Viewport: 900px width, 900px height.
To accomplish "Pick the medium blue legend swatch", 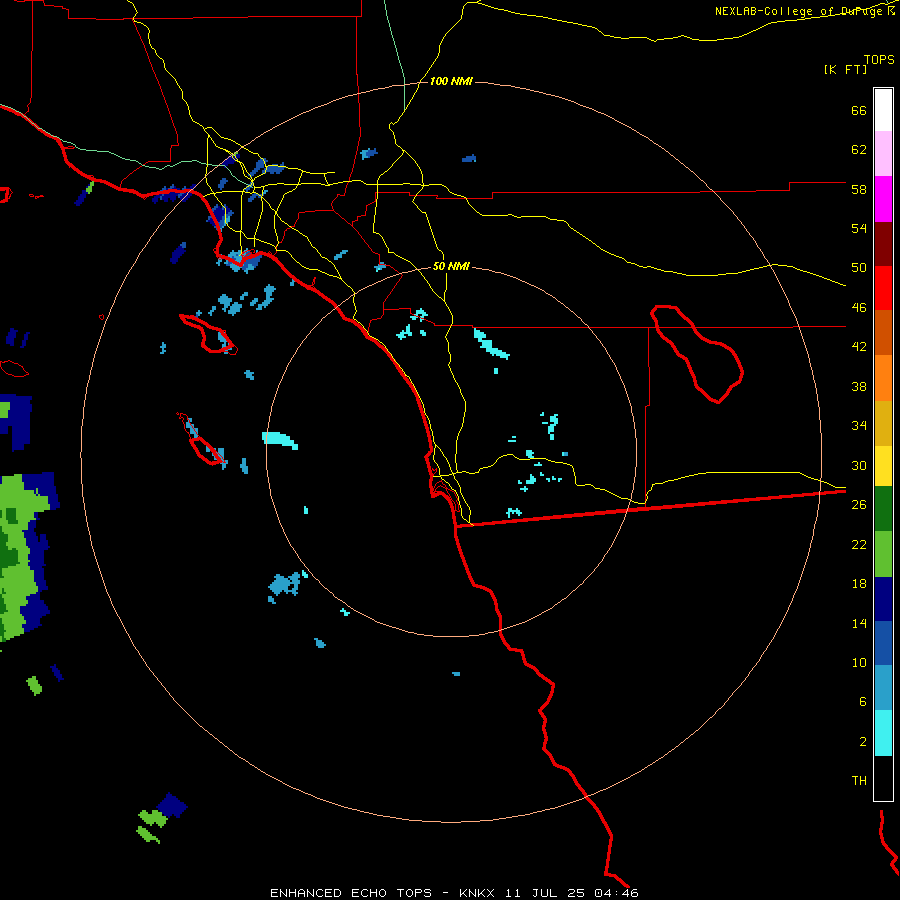I will point(883,643).
